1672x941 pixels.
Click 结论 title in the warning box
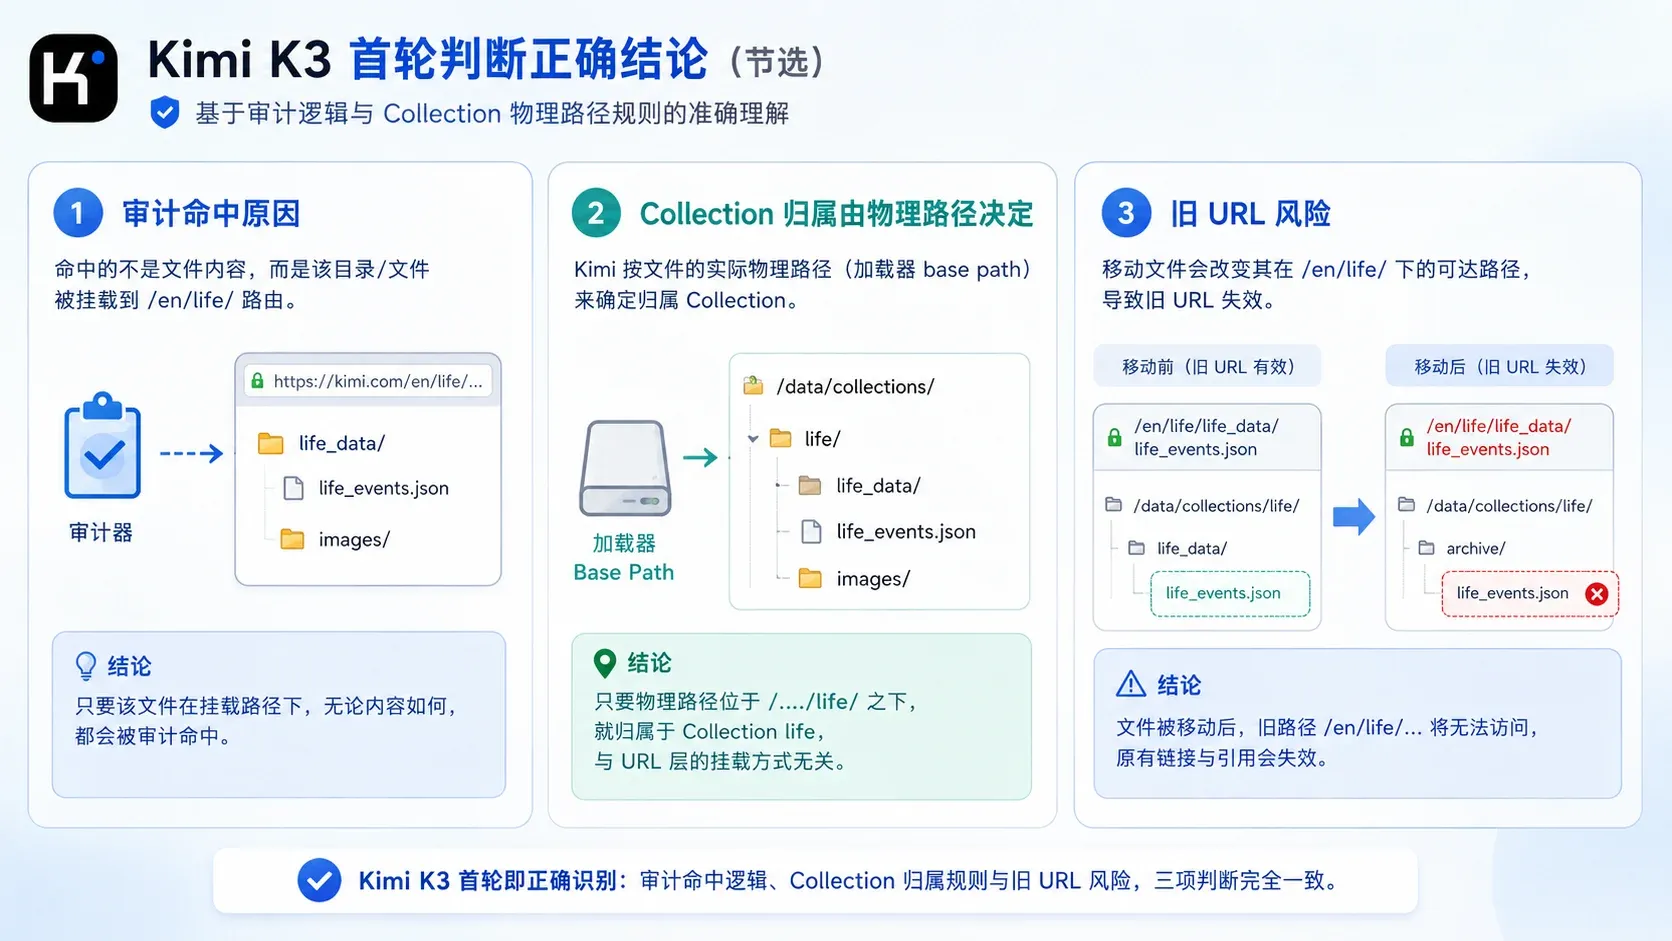(x=1179, y=685)
